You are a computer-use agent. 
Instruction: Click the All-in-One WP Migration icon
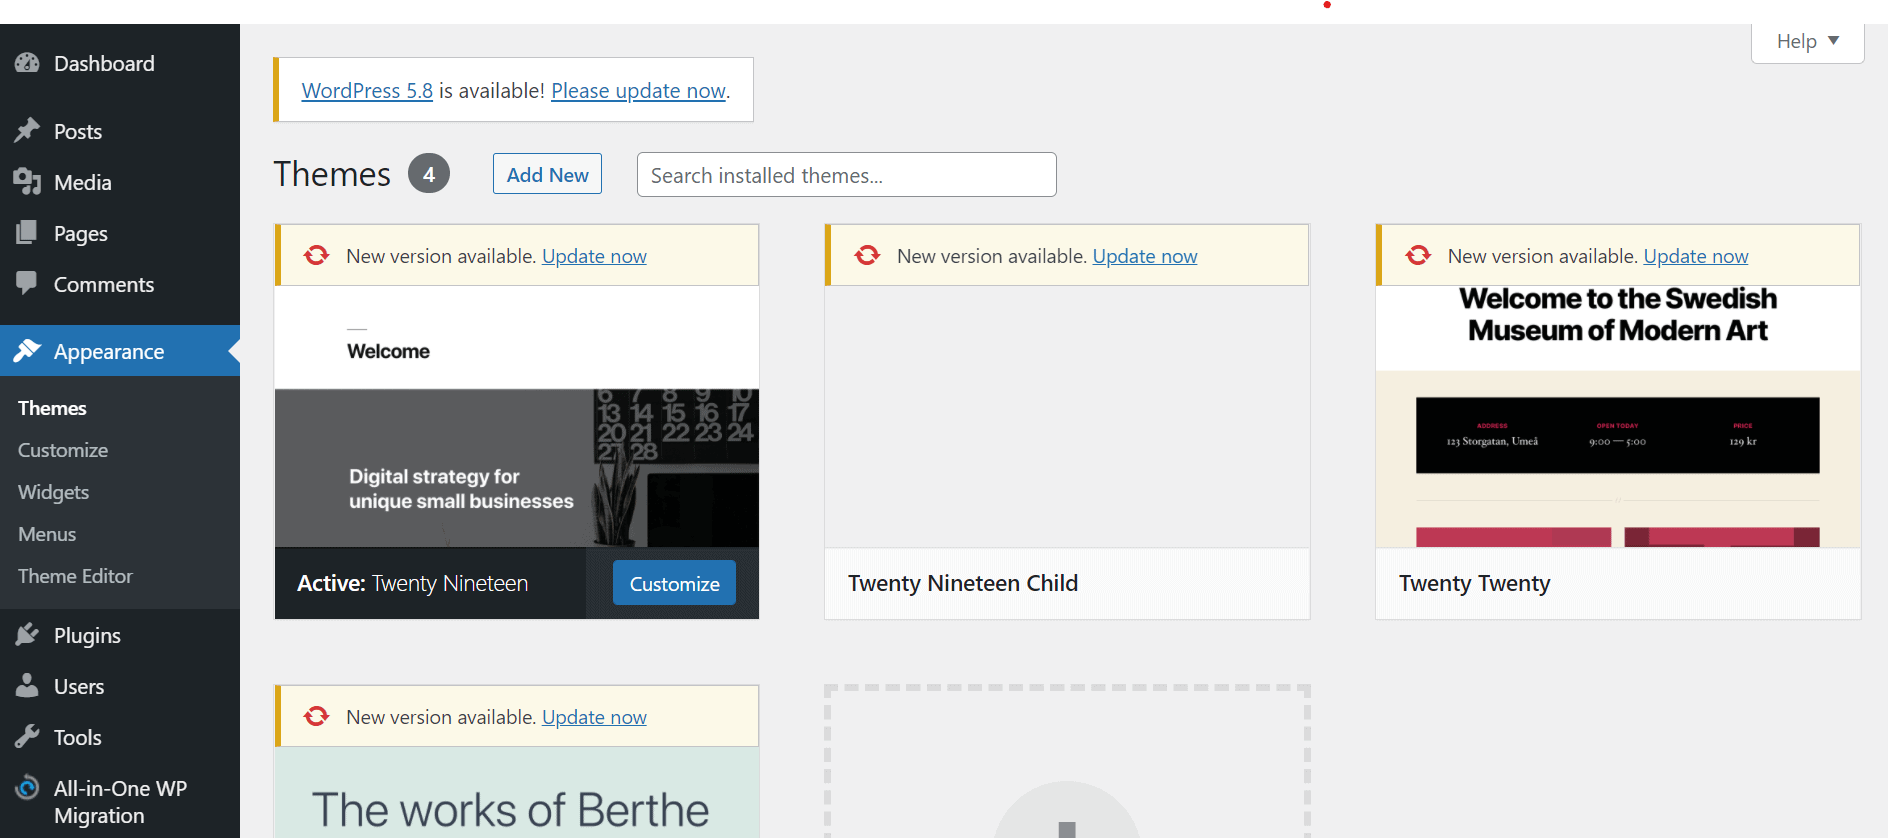click(27, 788)
